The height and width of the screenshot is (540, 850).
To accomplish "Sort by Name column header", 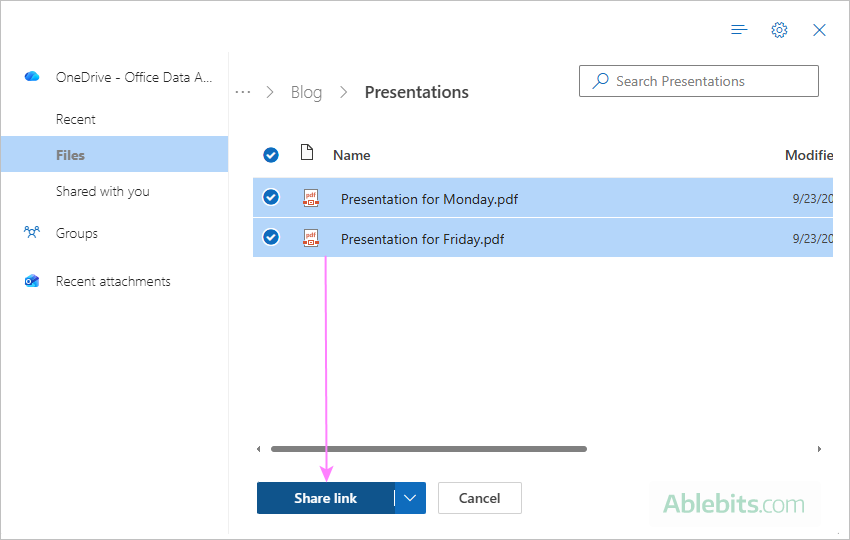I will click(351, 155).
